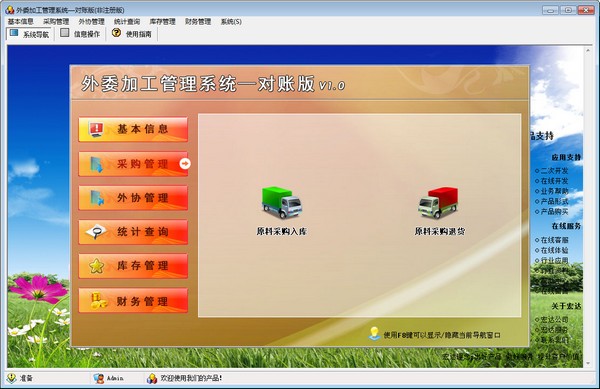Click the 二次开发 link

[x=554, y=171]
